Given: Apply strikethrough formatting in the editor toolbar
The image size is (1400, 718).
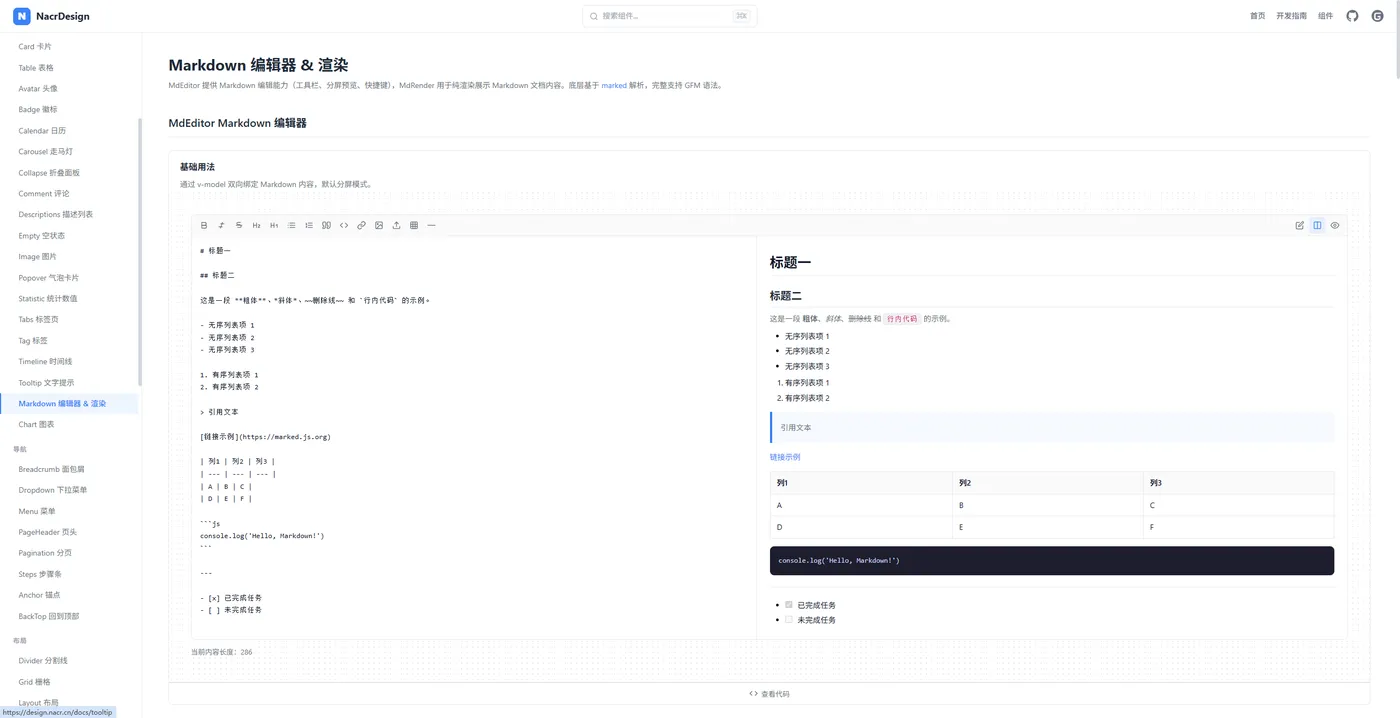Looking at the screenshot, I should [239, 225].
